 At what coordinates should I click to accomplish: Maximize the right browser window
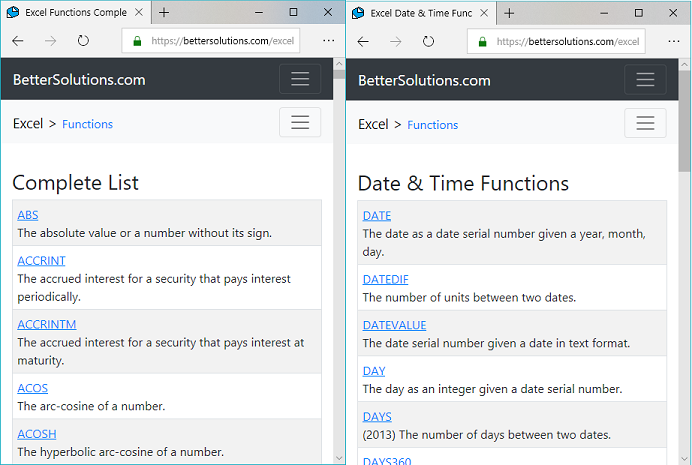point(639,13)
